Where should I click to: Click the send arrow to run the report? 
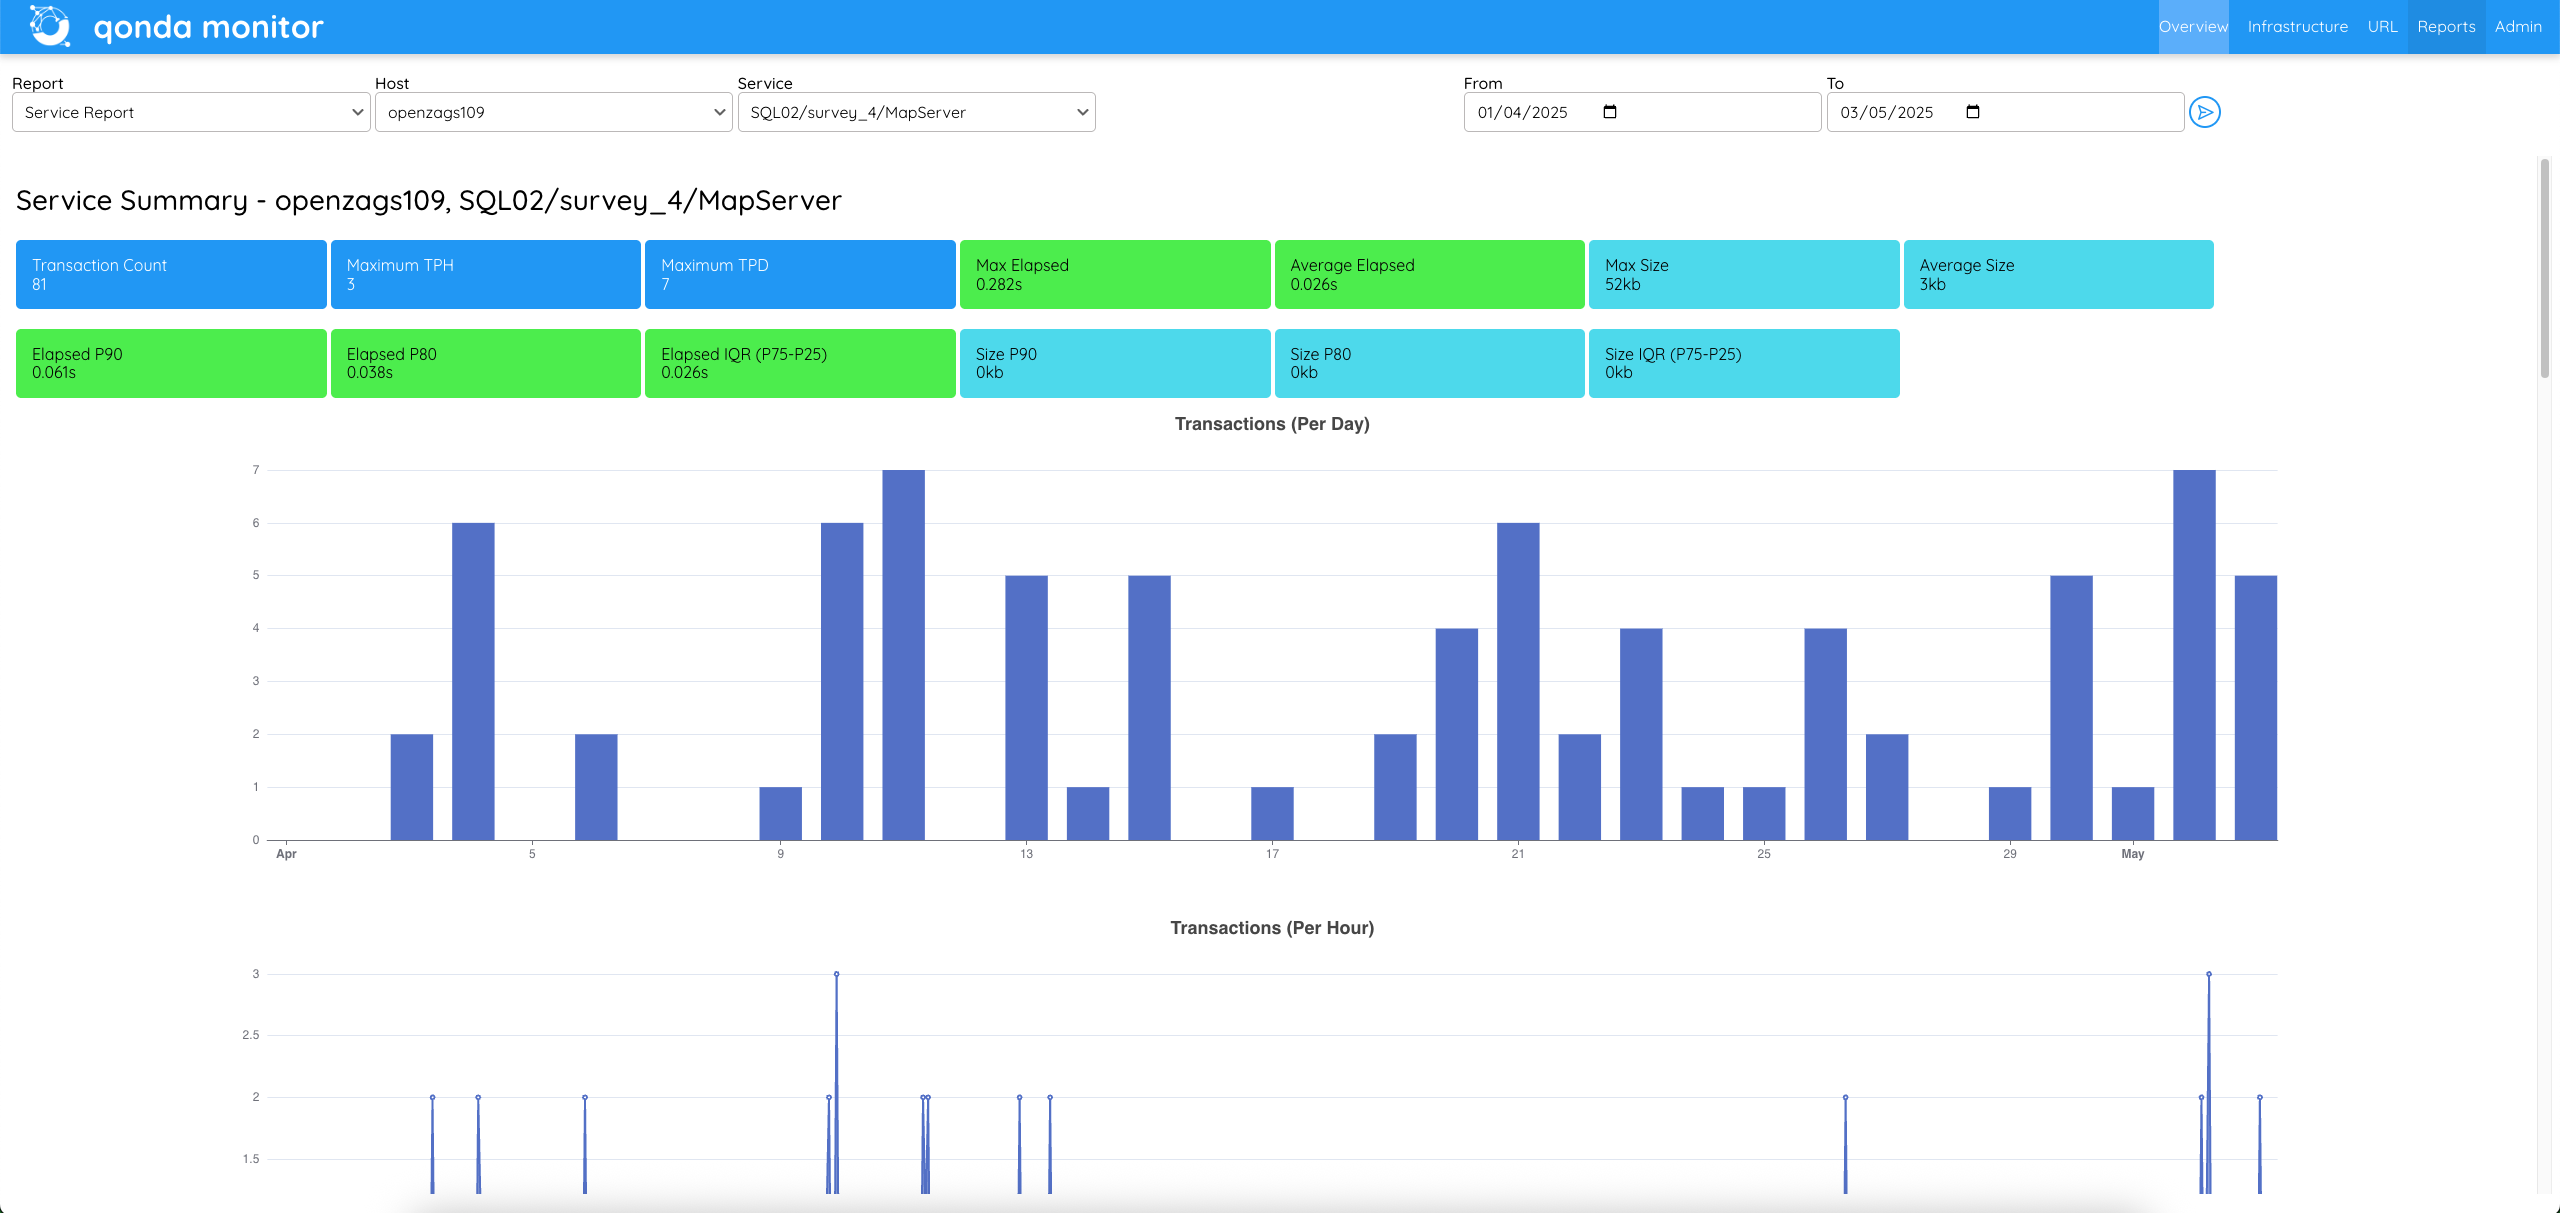[x=2207, y=112]
